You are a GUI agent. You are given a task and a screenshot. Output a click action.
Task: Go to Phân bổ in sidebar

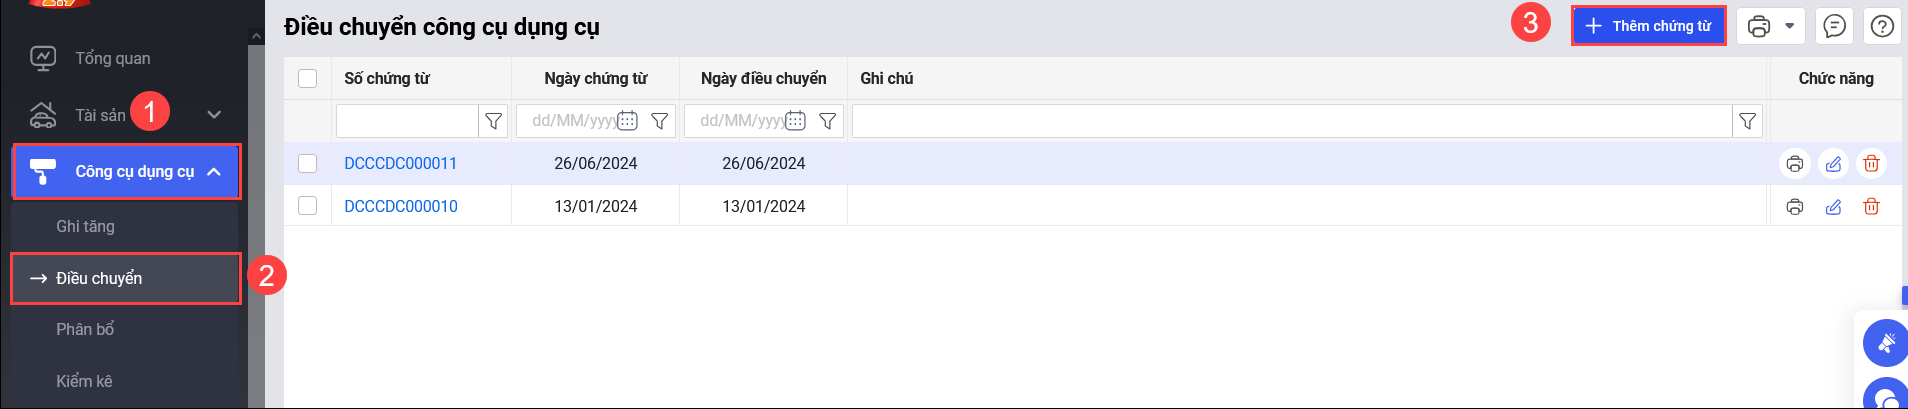pos(85,329)
